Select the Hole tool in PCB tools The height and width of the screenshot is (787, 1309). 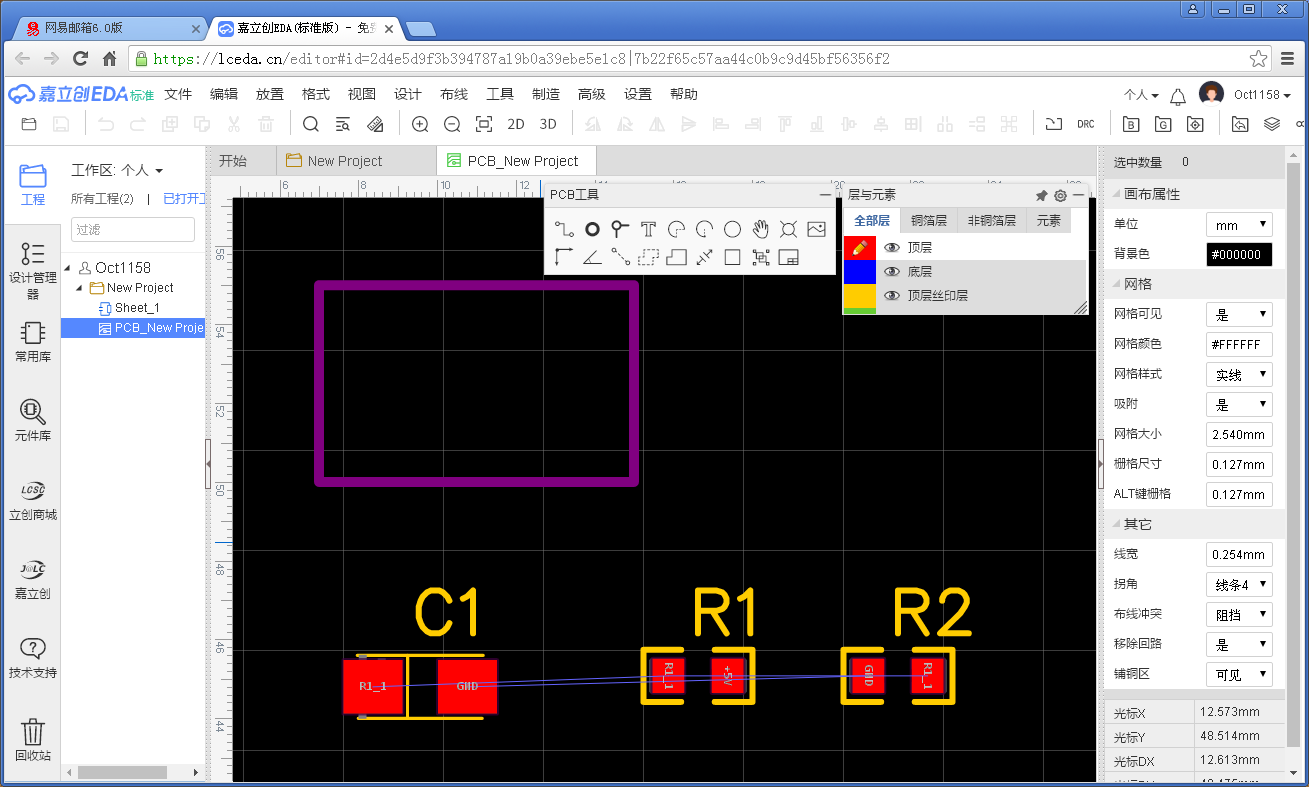(788, 229)
